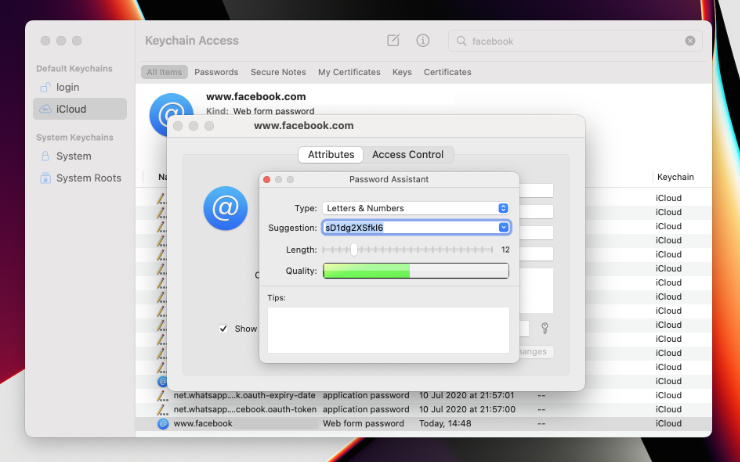Click pencil icon of net.whatsapp oauth-token row
This screenshot has height=462, width=740.
click(162, 410)
